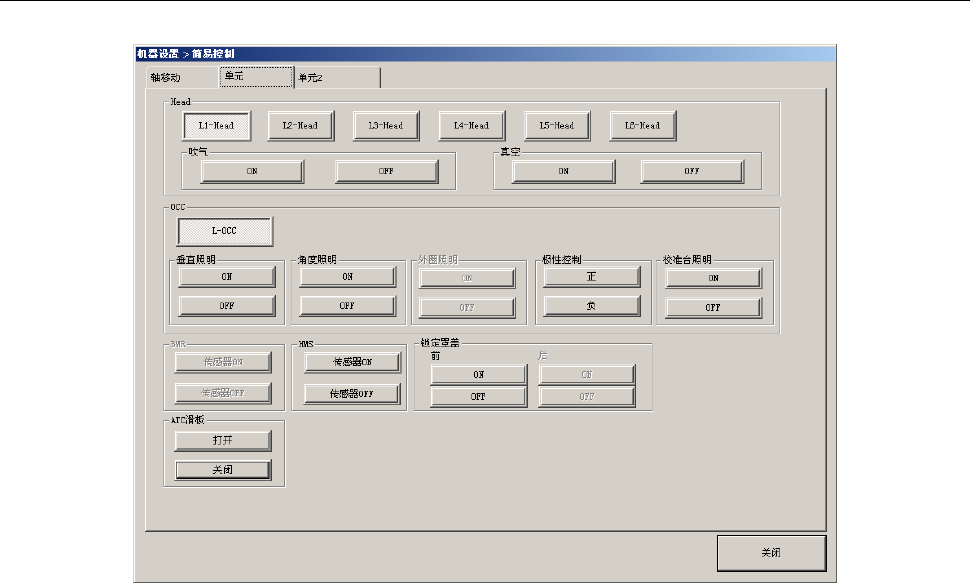Click the bottom-right 关闭 button
970x583 pixels.
(771, 552)
